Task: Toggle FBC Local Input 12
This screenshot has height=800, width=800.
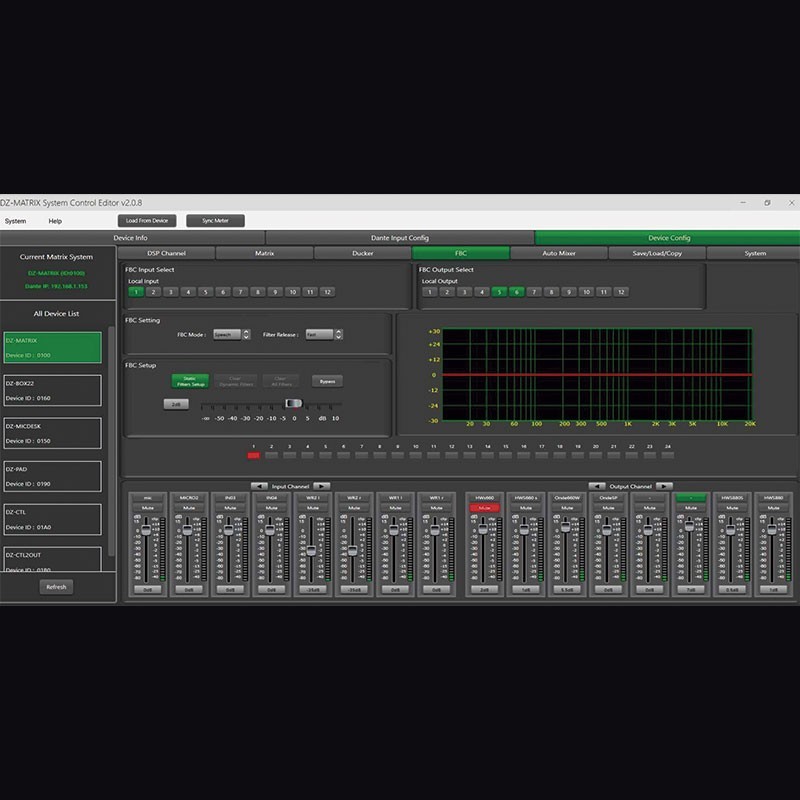Action: point(328,292)
